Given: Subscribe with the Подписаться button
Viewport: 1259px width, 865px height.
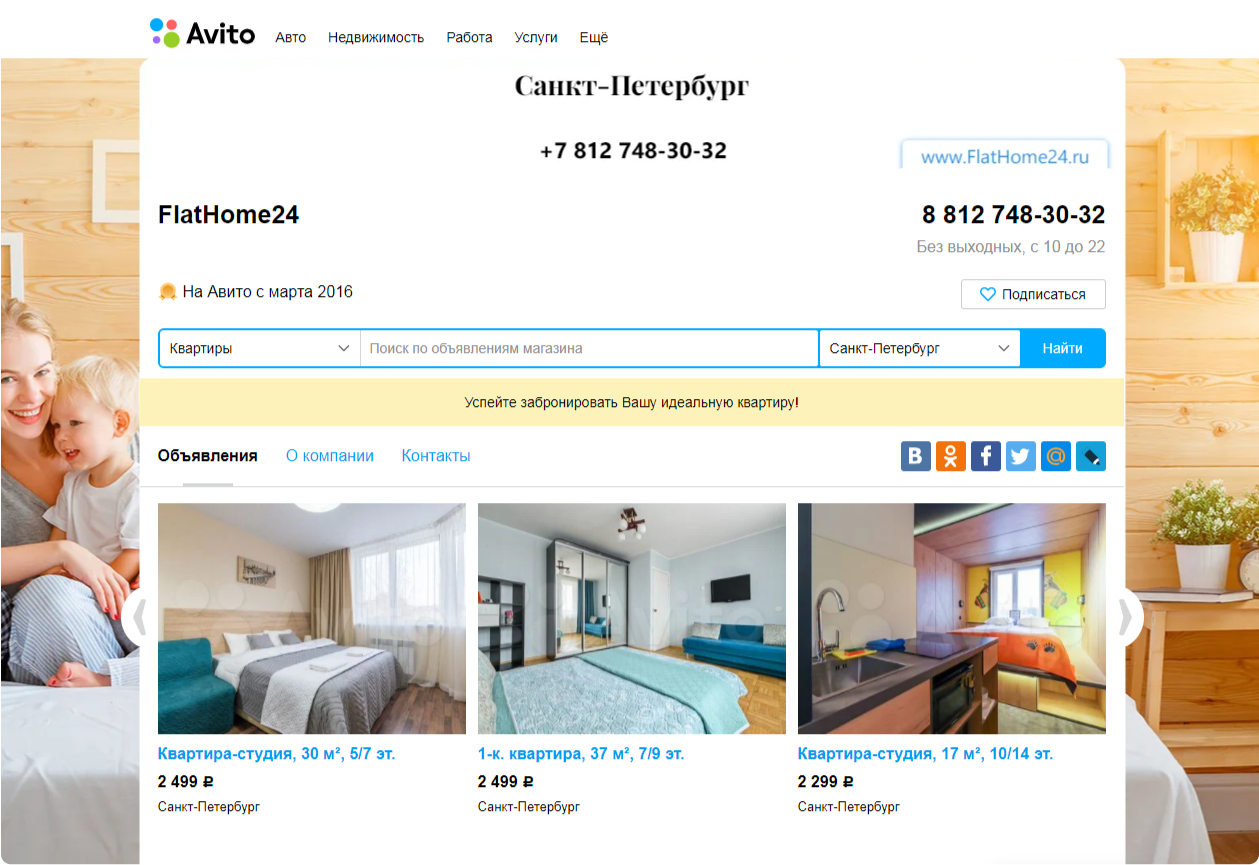Looking at the screenshot, I should click(x=1033, y=295).
